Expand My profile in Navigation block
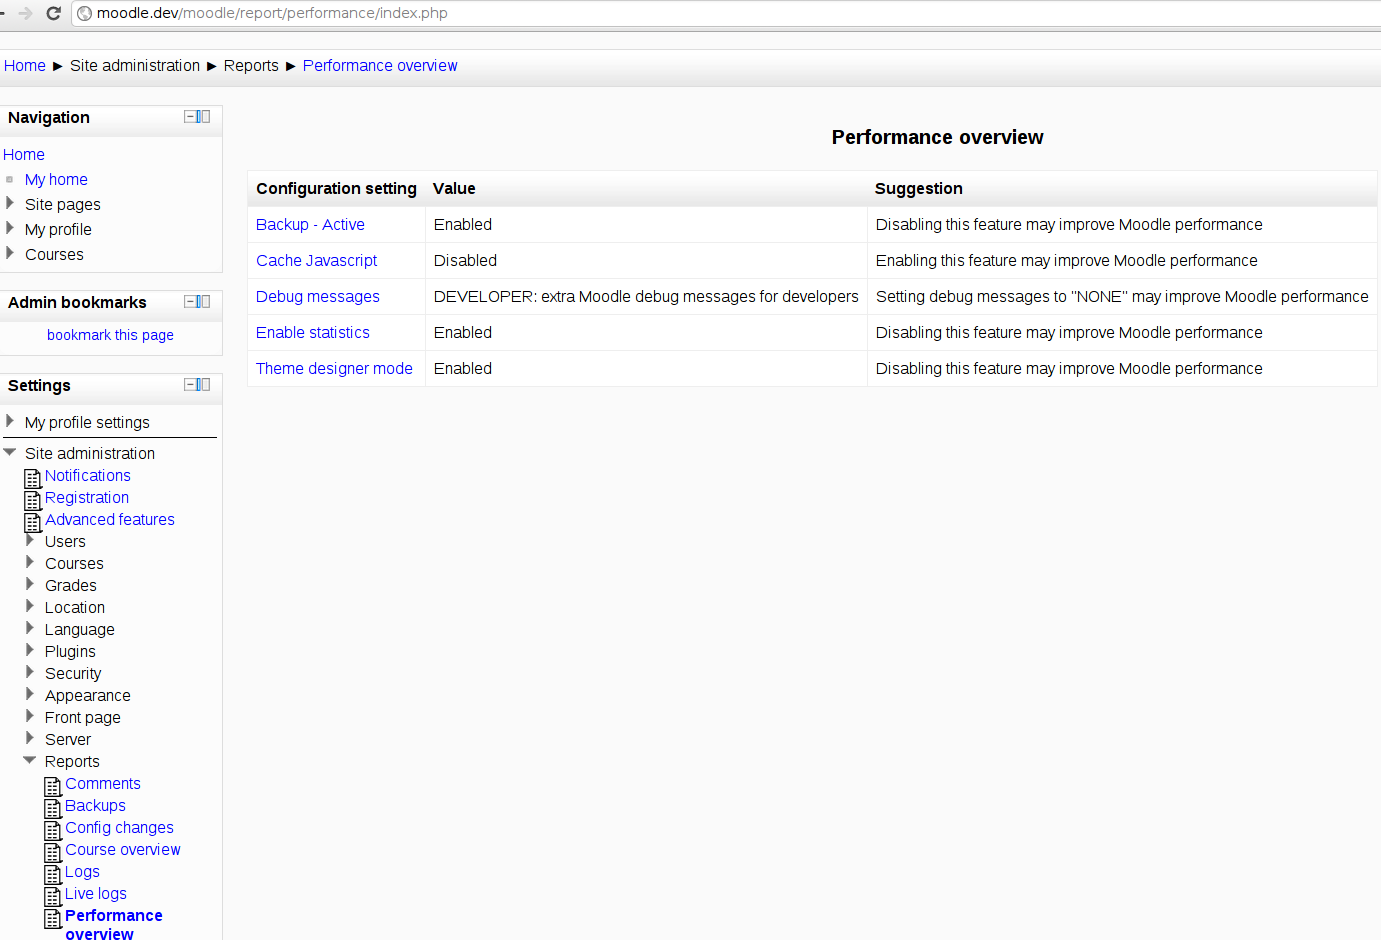The width and height of the screenshot is (1381, 940). (10, 228)
